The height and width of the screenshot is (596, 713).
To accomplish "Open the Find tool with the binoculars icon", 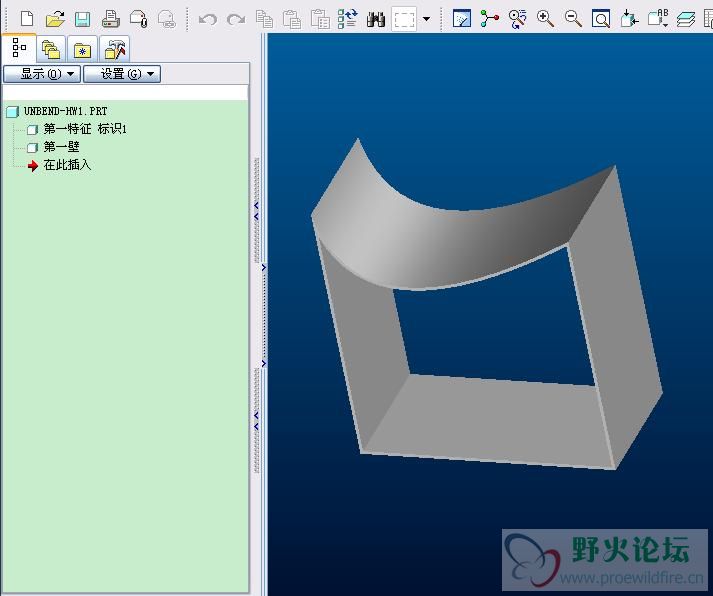I will coord(376,20).
